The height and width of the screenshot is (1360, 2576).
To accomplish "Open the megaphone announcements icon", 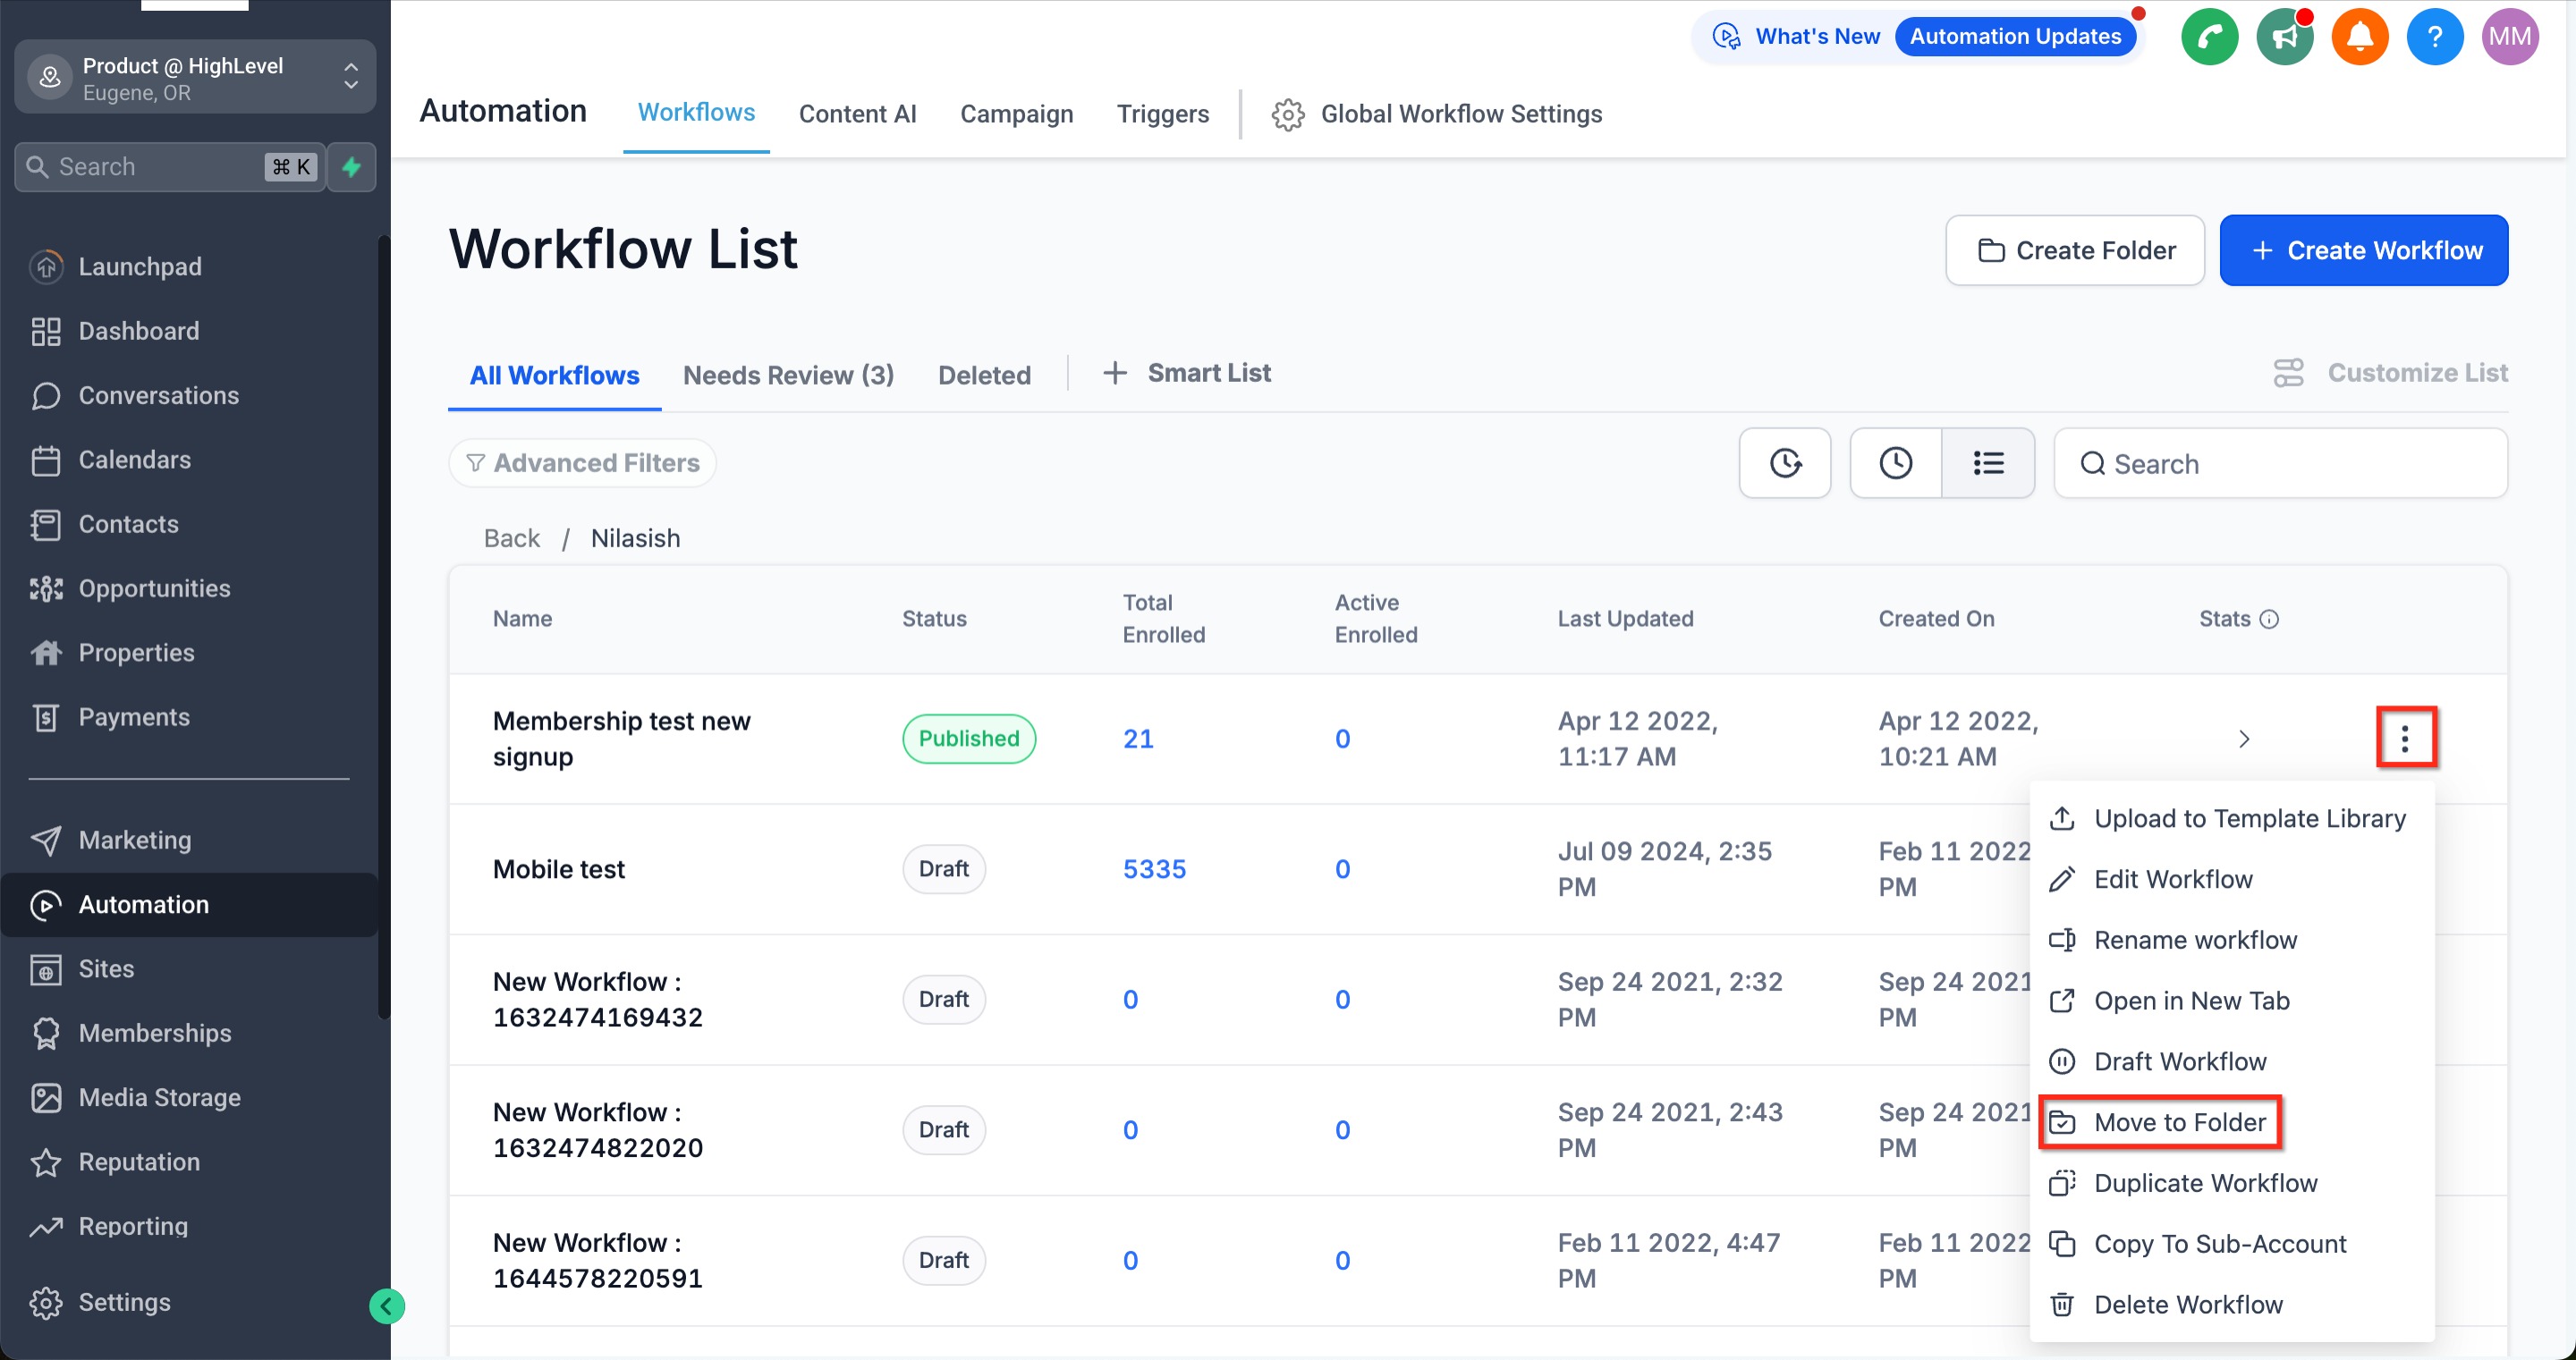I will point(2284,37).
